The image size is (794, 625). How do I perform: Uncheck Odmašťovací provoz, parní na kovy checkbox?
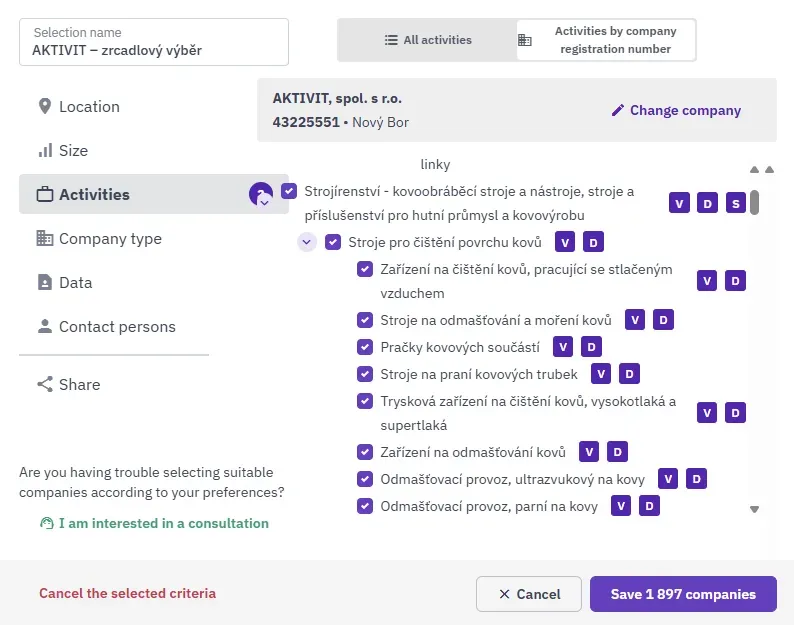point(365,506)
